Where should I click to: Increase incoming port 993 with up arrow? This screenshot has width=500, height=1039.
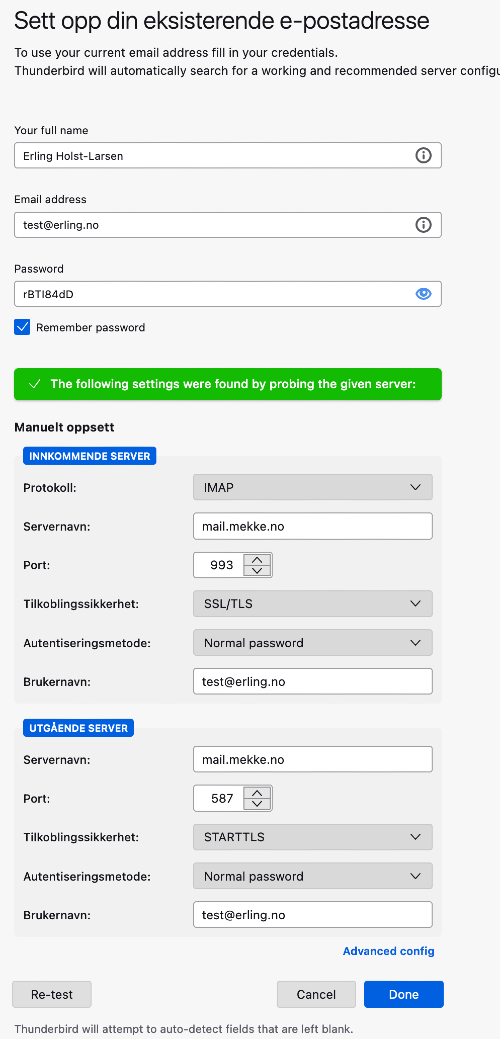click(258, 559)
